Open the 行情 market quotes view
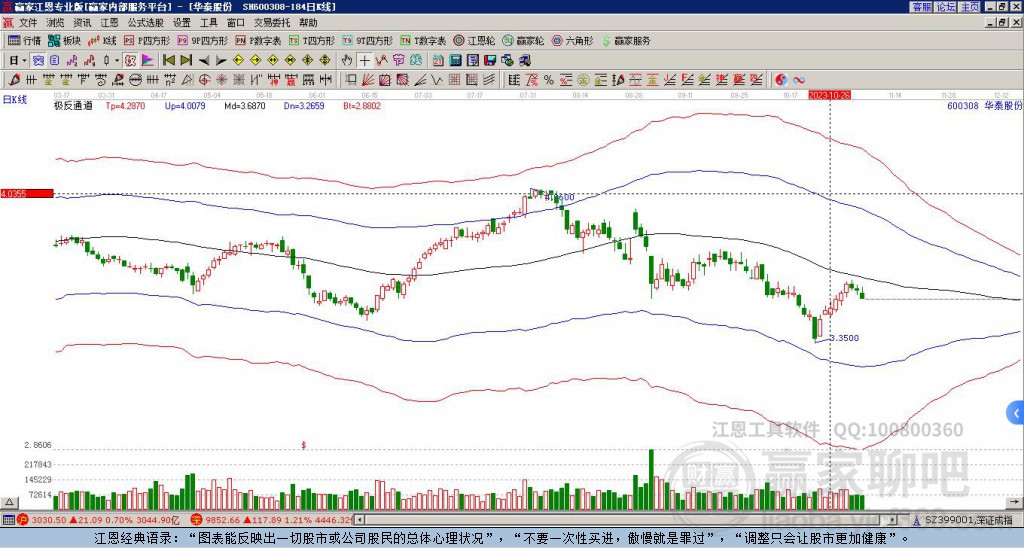The image size is (1024, 548). click(x=24, y=40)
